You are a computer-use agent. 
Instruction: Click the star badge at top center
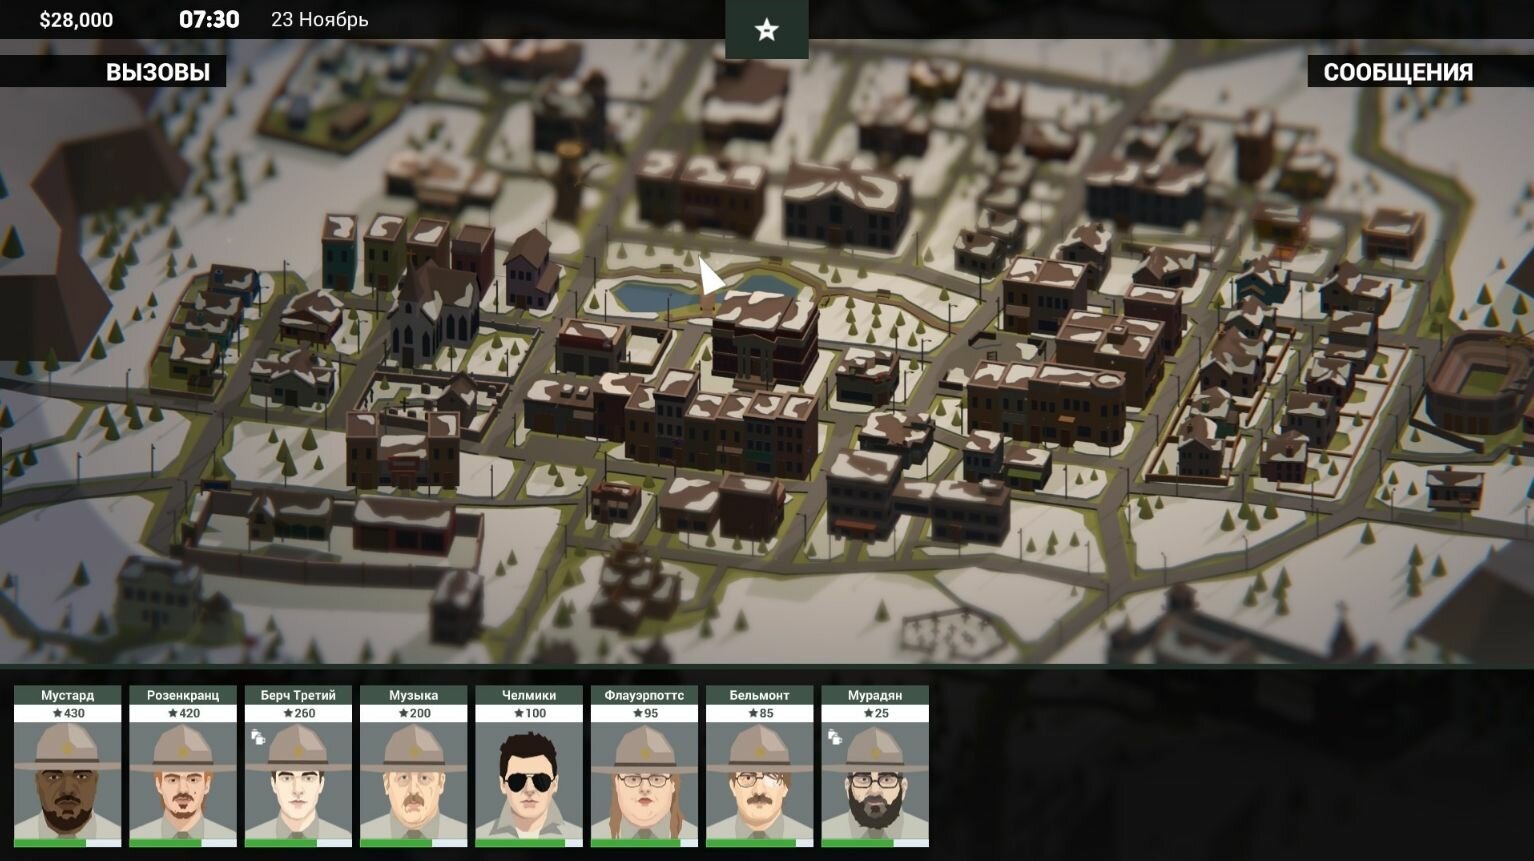[x=766, y=29]
